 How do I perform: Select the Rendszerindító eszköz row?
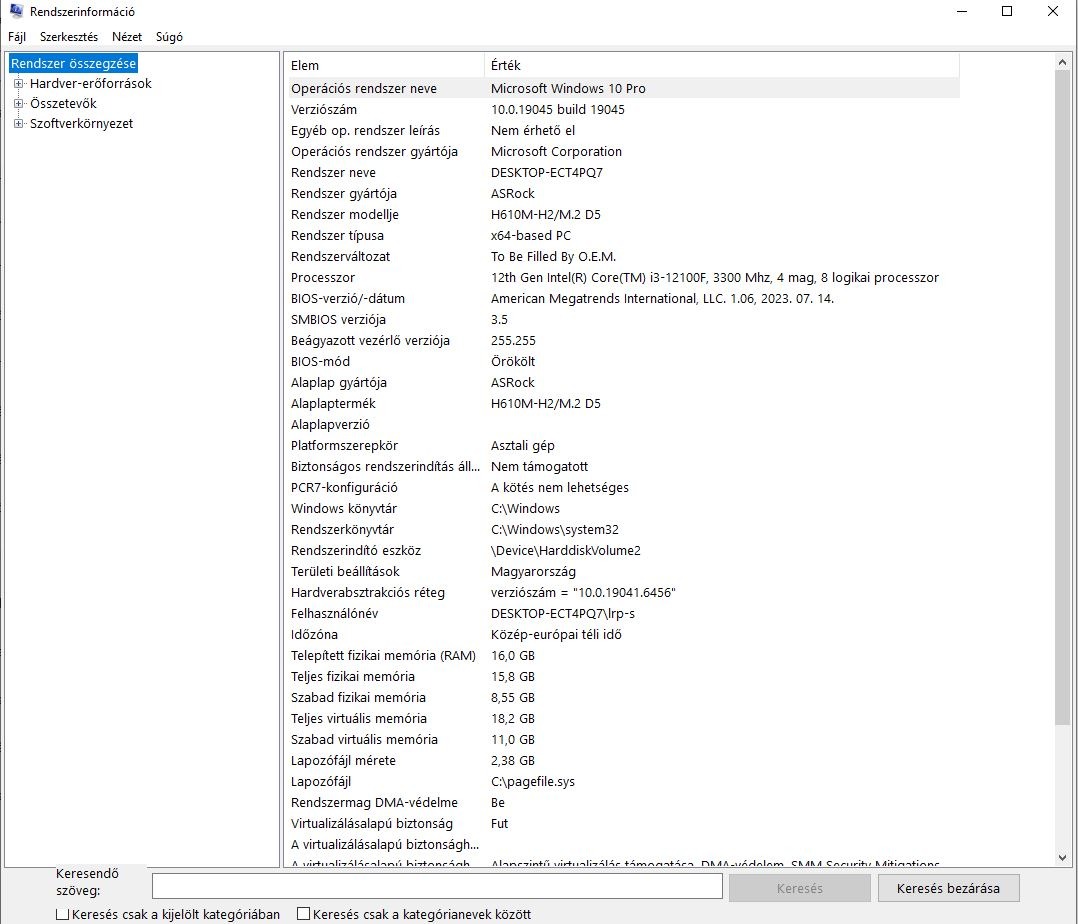click(622, 551)
